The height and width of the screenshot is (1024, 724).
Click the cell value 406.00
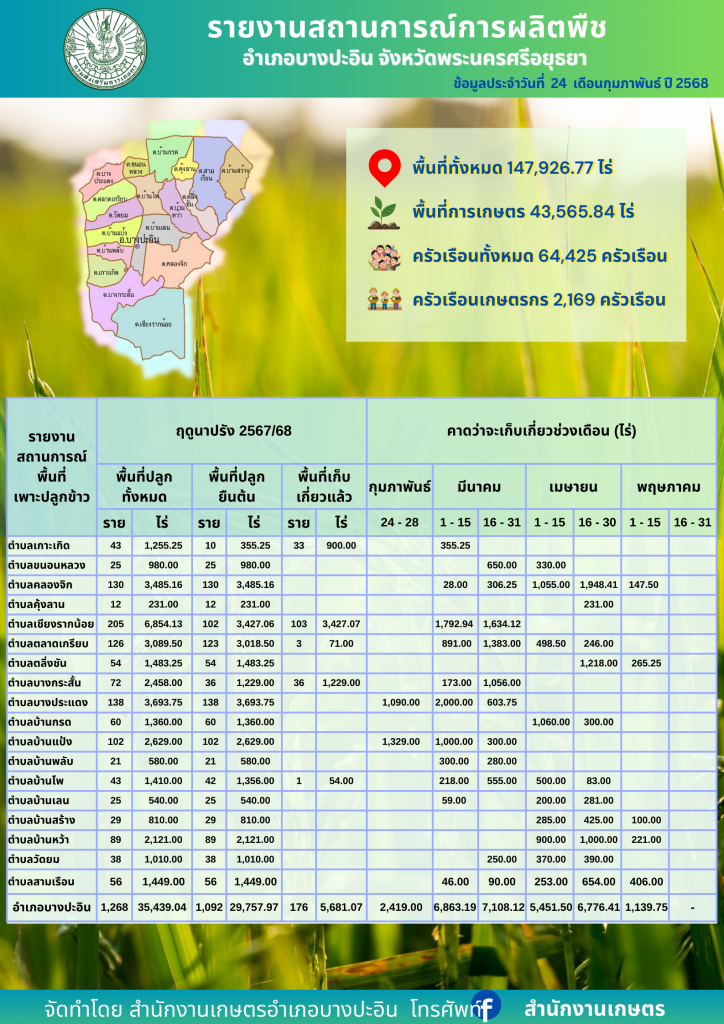[644, 882]
